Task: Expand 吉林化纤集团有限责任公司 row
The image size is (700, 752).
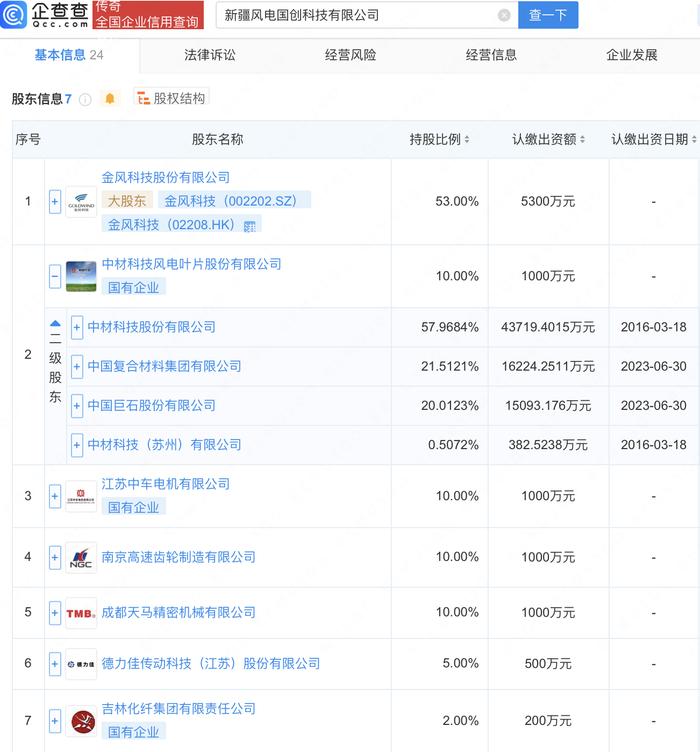Action: click(55, 721)
